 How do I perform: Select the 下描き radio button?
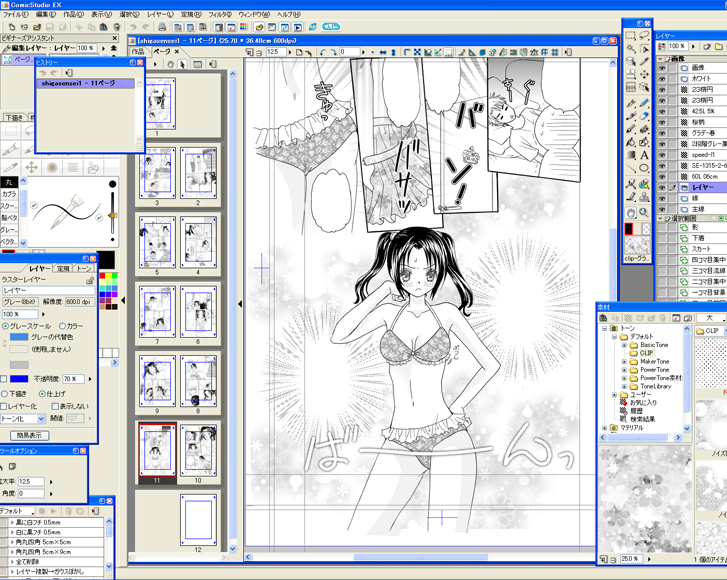coord(4,394)
